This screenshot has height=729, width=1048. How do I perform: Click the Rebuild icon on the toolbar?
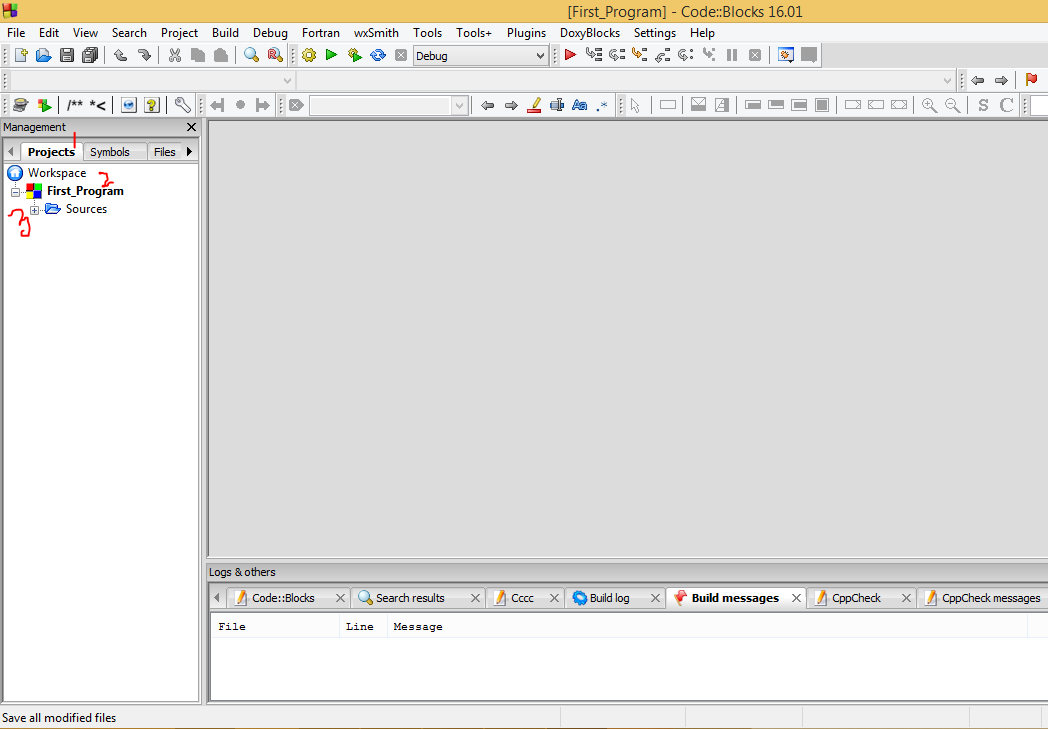coord(377,56)
